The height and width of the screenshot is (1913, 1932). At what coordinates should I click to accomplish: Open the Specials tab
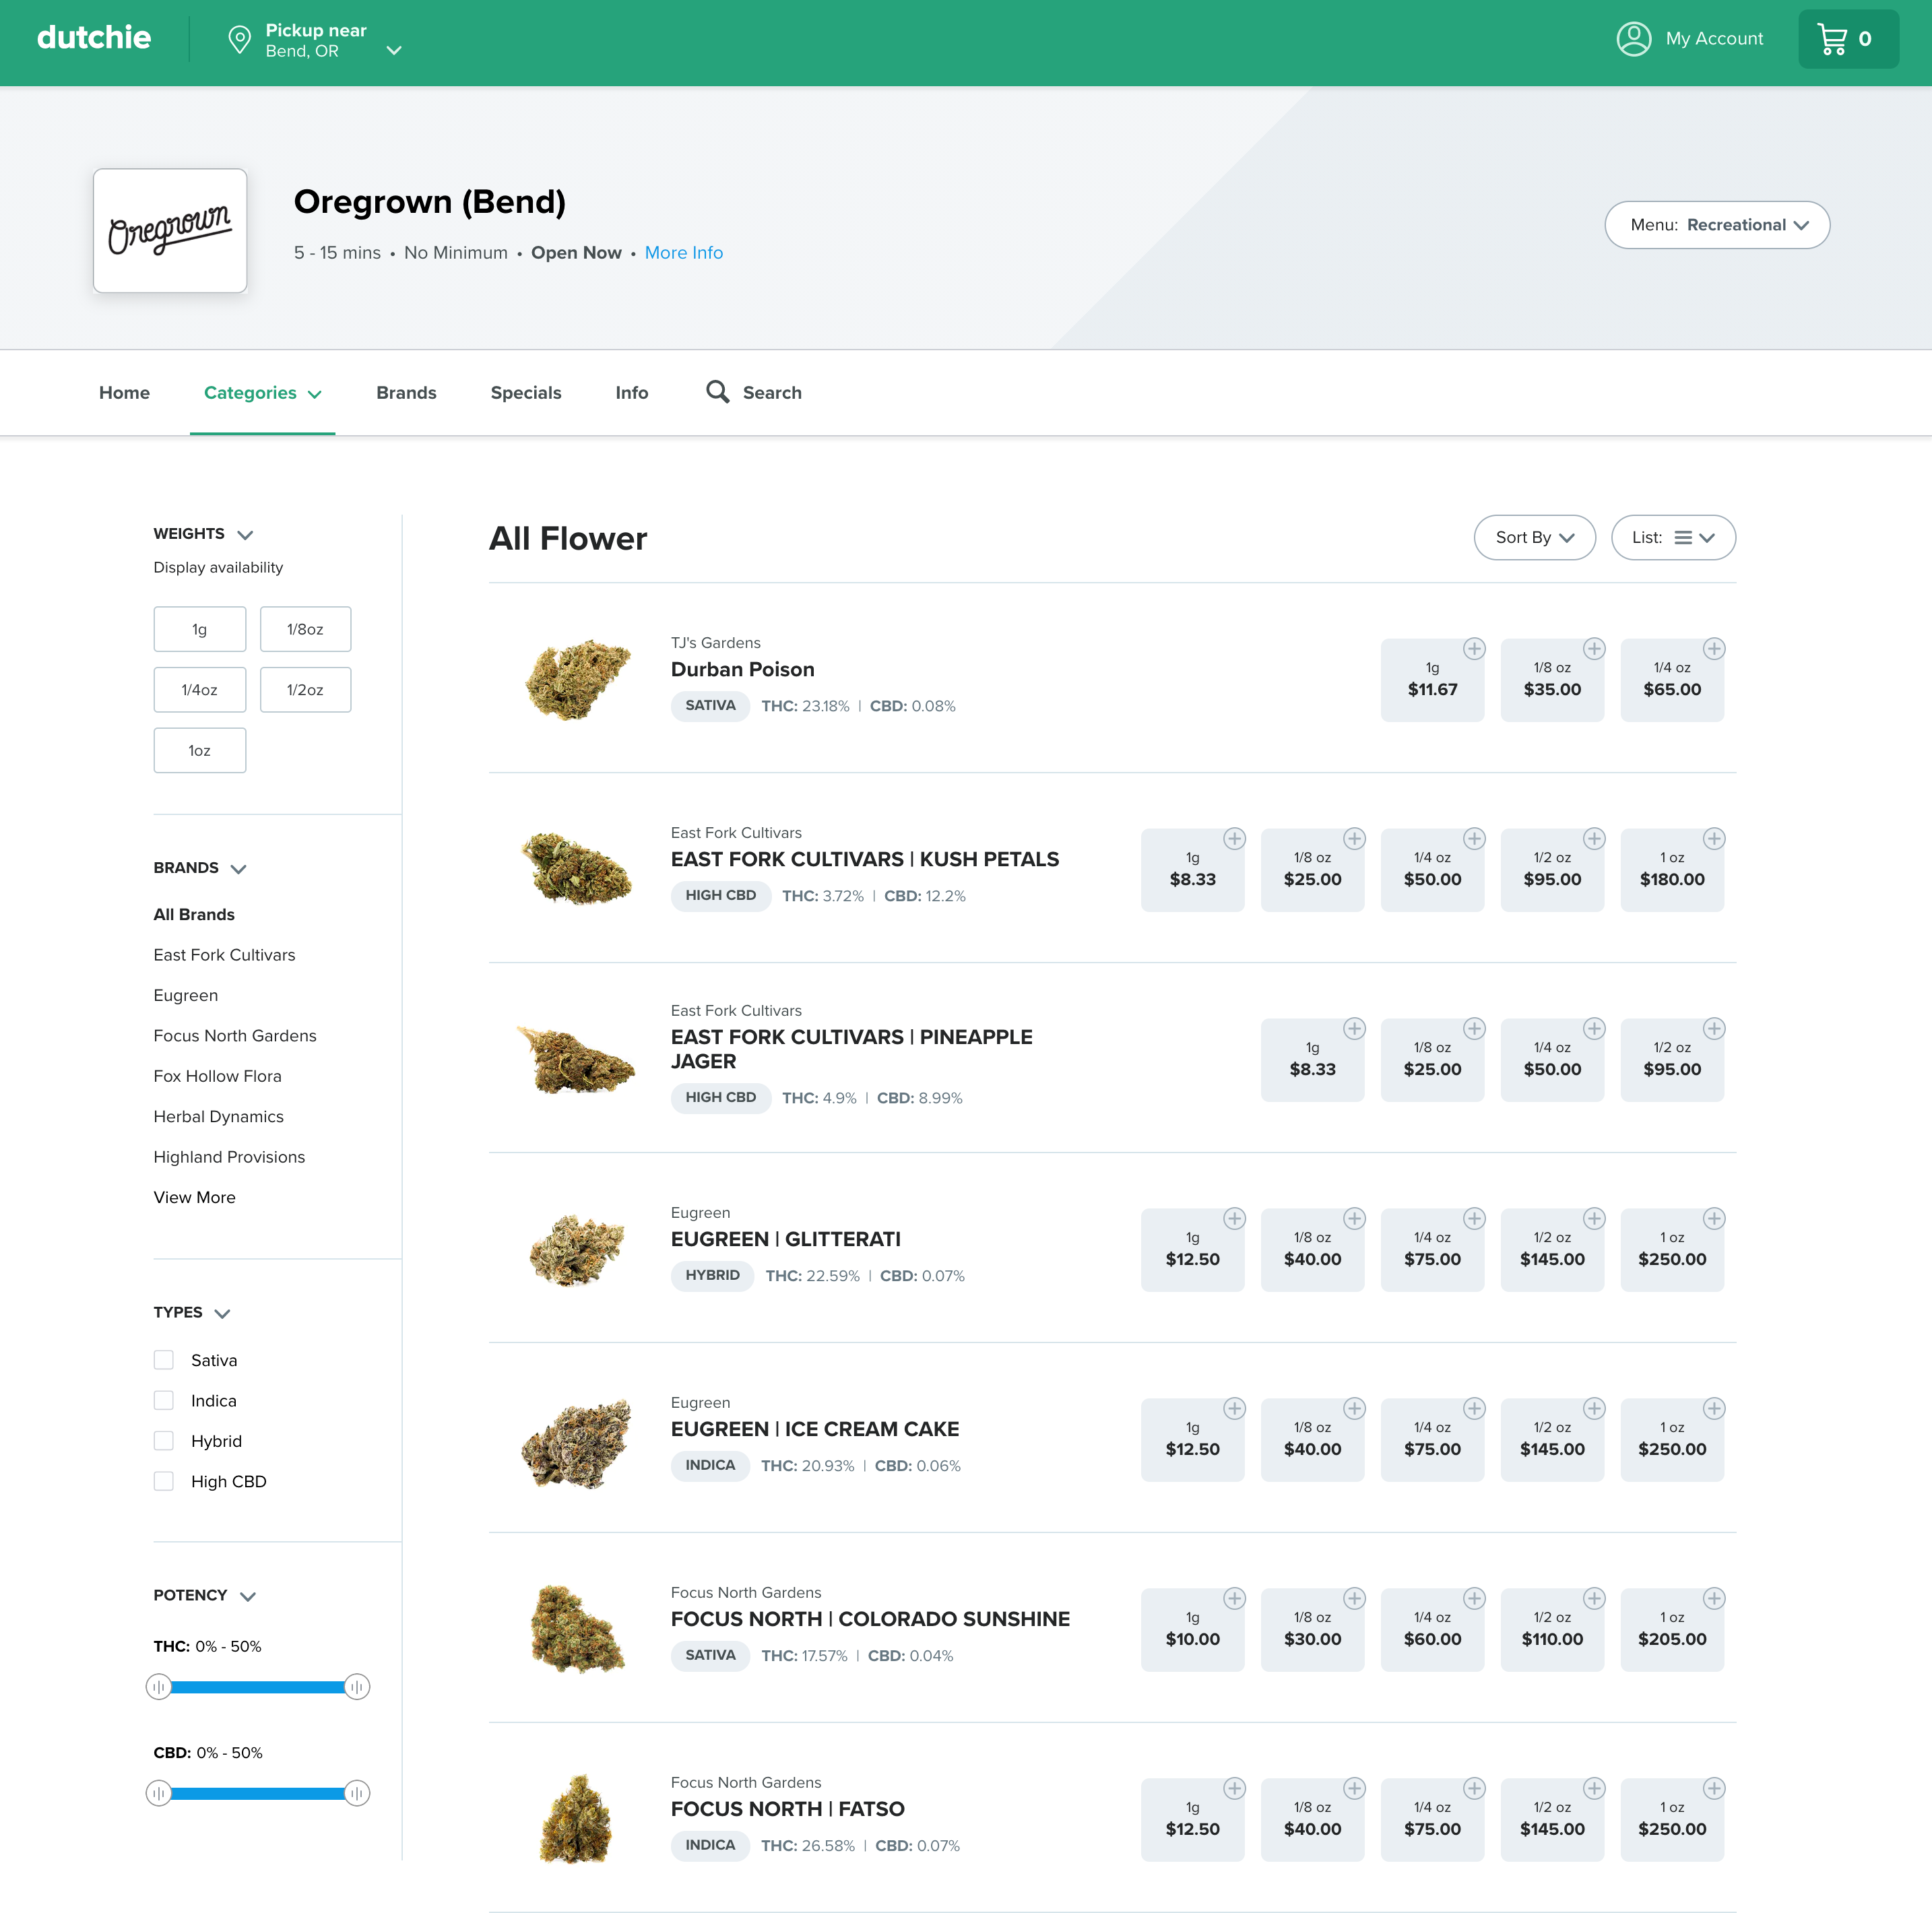coord(526,392)
